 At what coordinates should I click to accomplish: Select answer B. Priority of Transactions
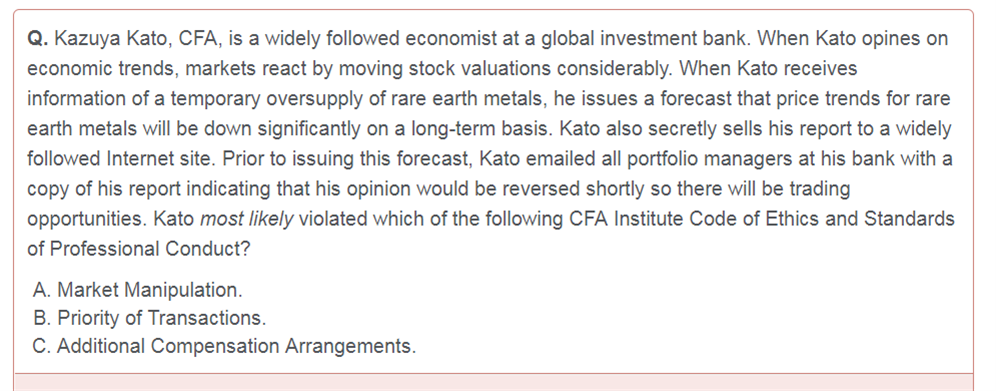(x=149, y=318)
